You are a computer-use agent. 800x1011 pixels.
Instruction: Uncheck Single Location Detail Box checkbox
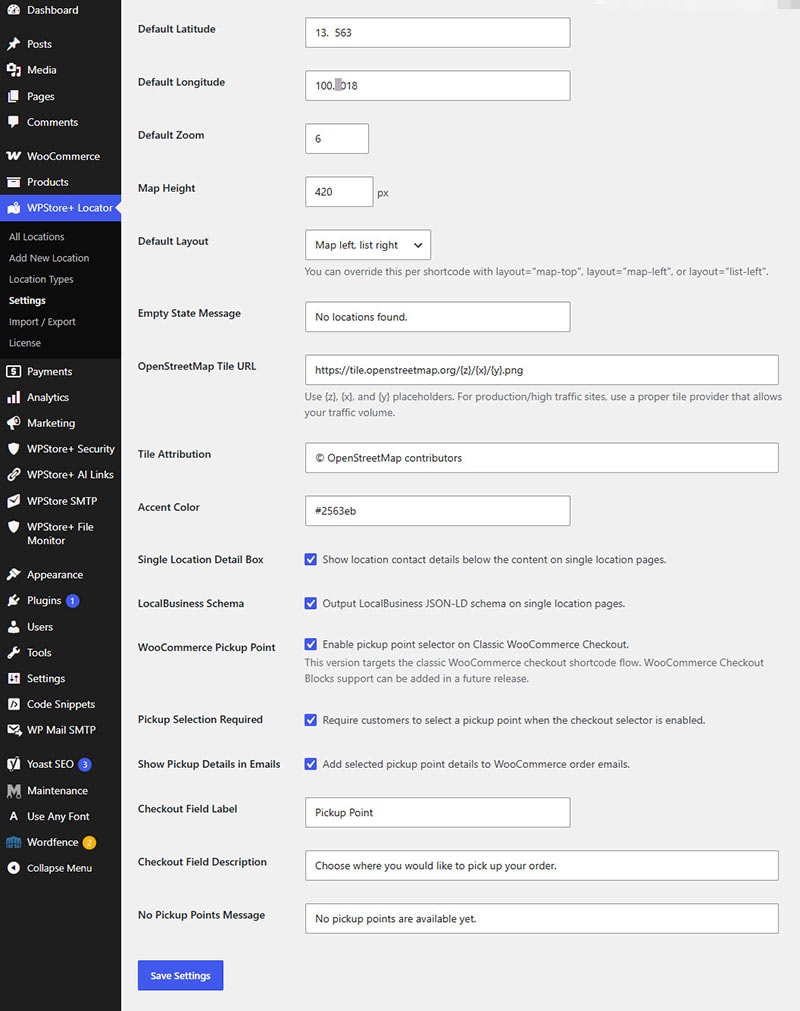(311, 560)
